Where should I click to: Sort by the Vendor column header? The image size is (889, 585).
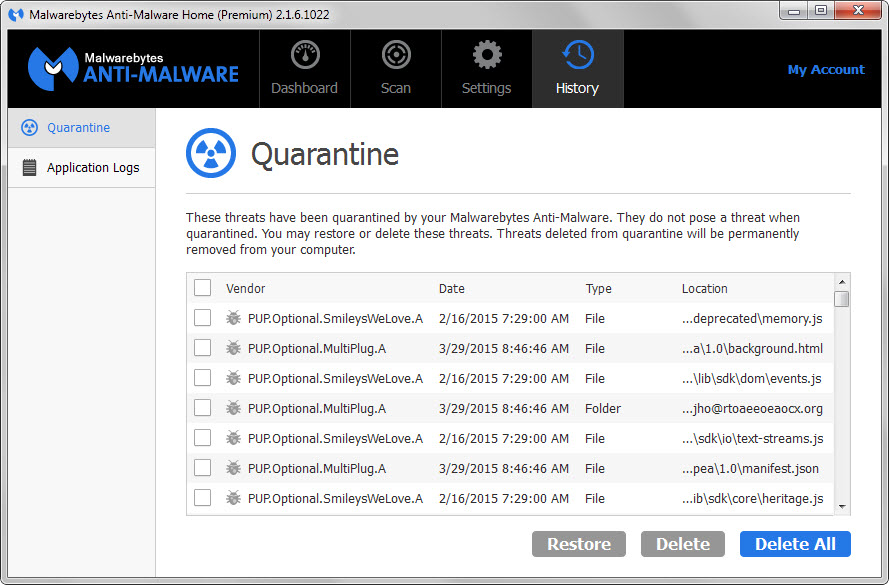point(245,289)
